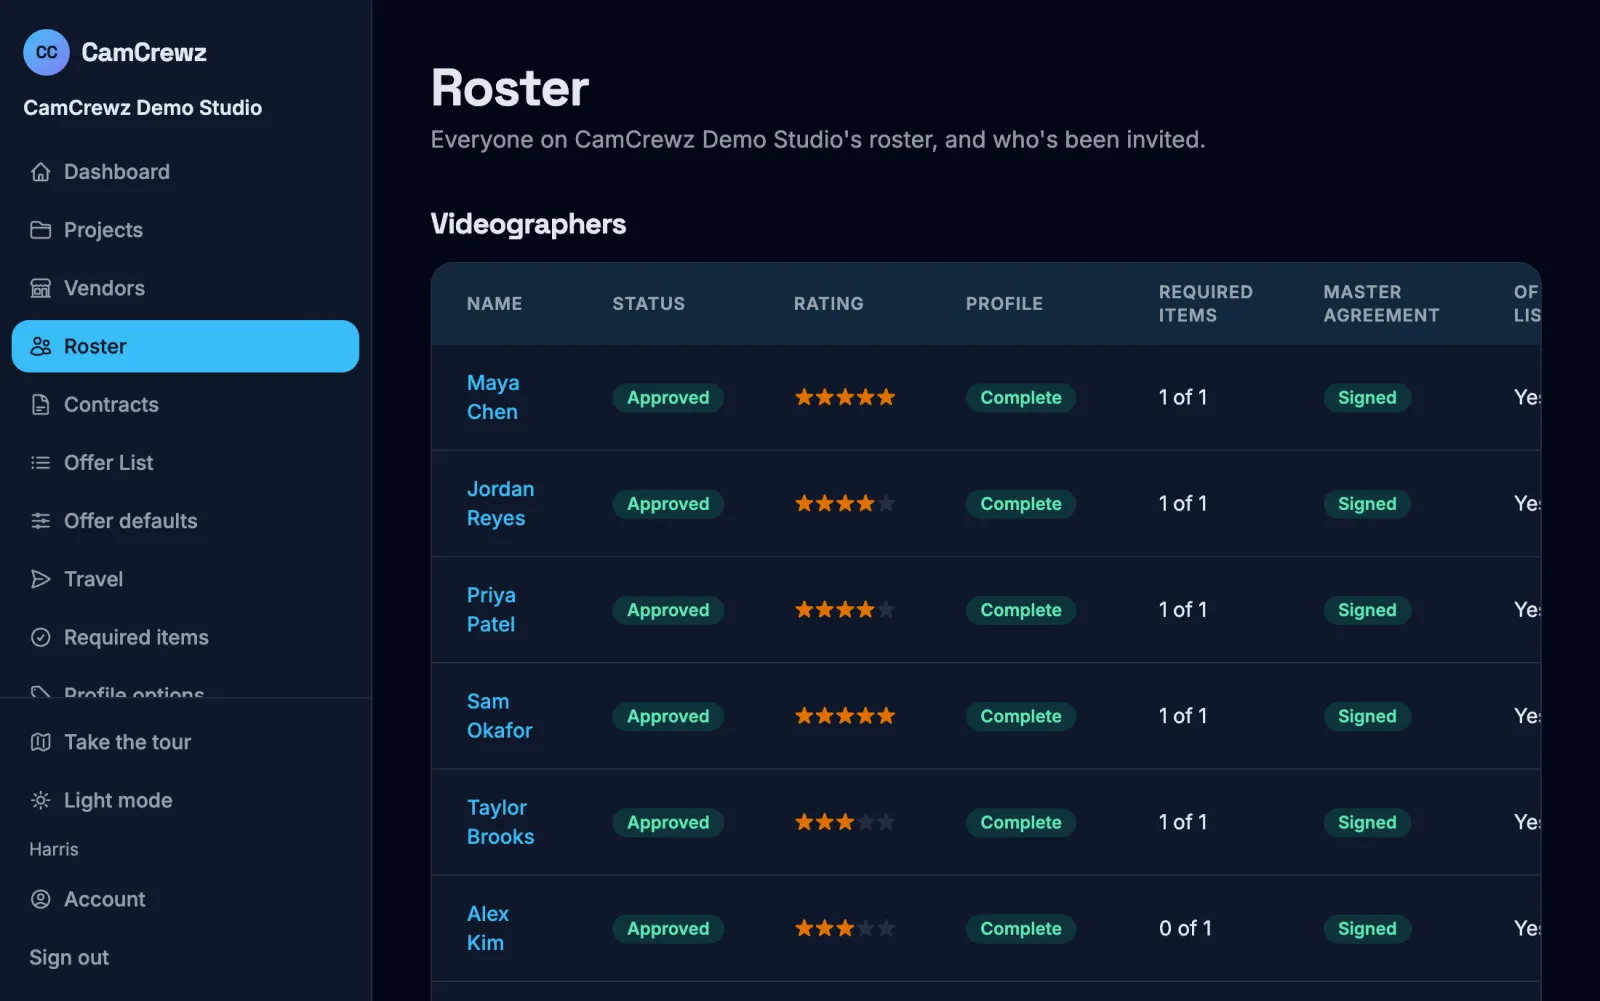Open Taylor Brooks's profile link
The width and height of the screenshot is (1600, 1001).
[x=500, y=822]
